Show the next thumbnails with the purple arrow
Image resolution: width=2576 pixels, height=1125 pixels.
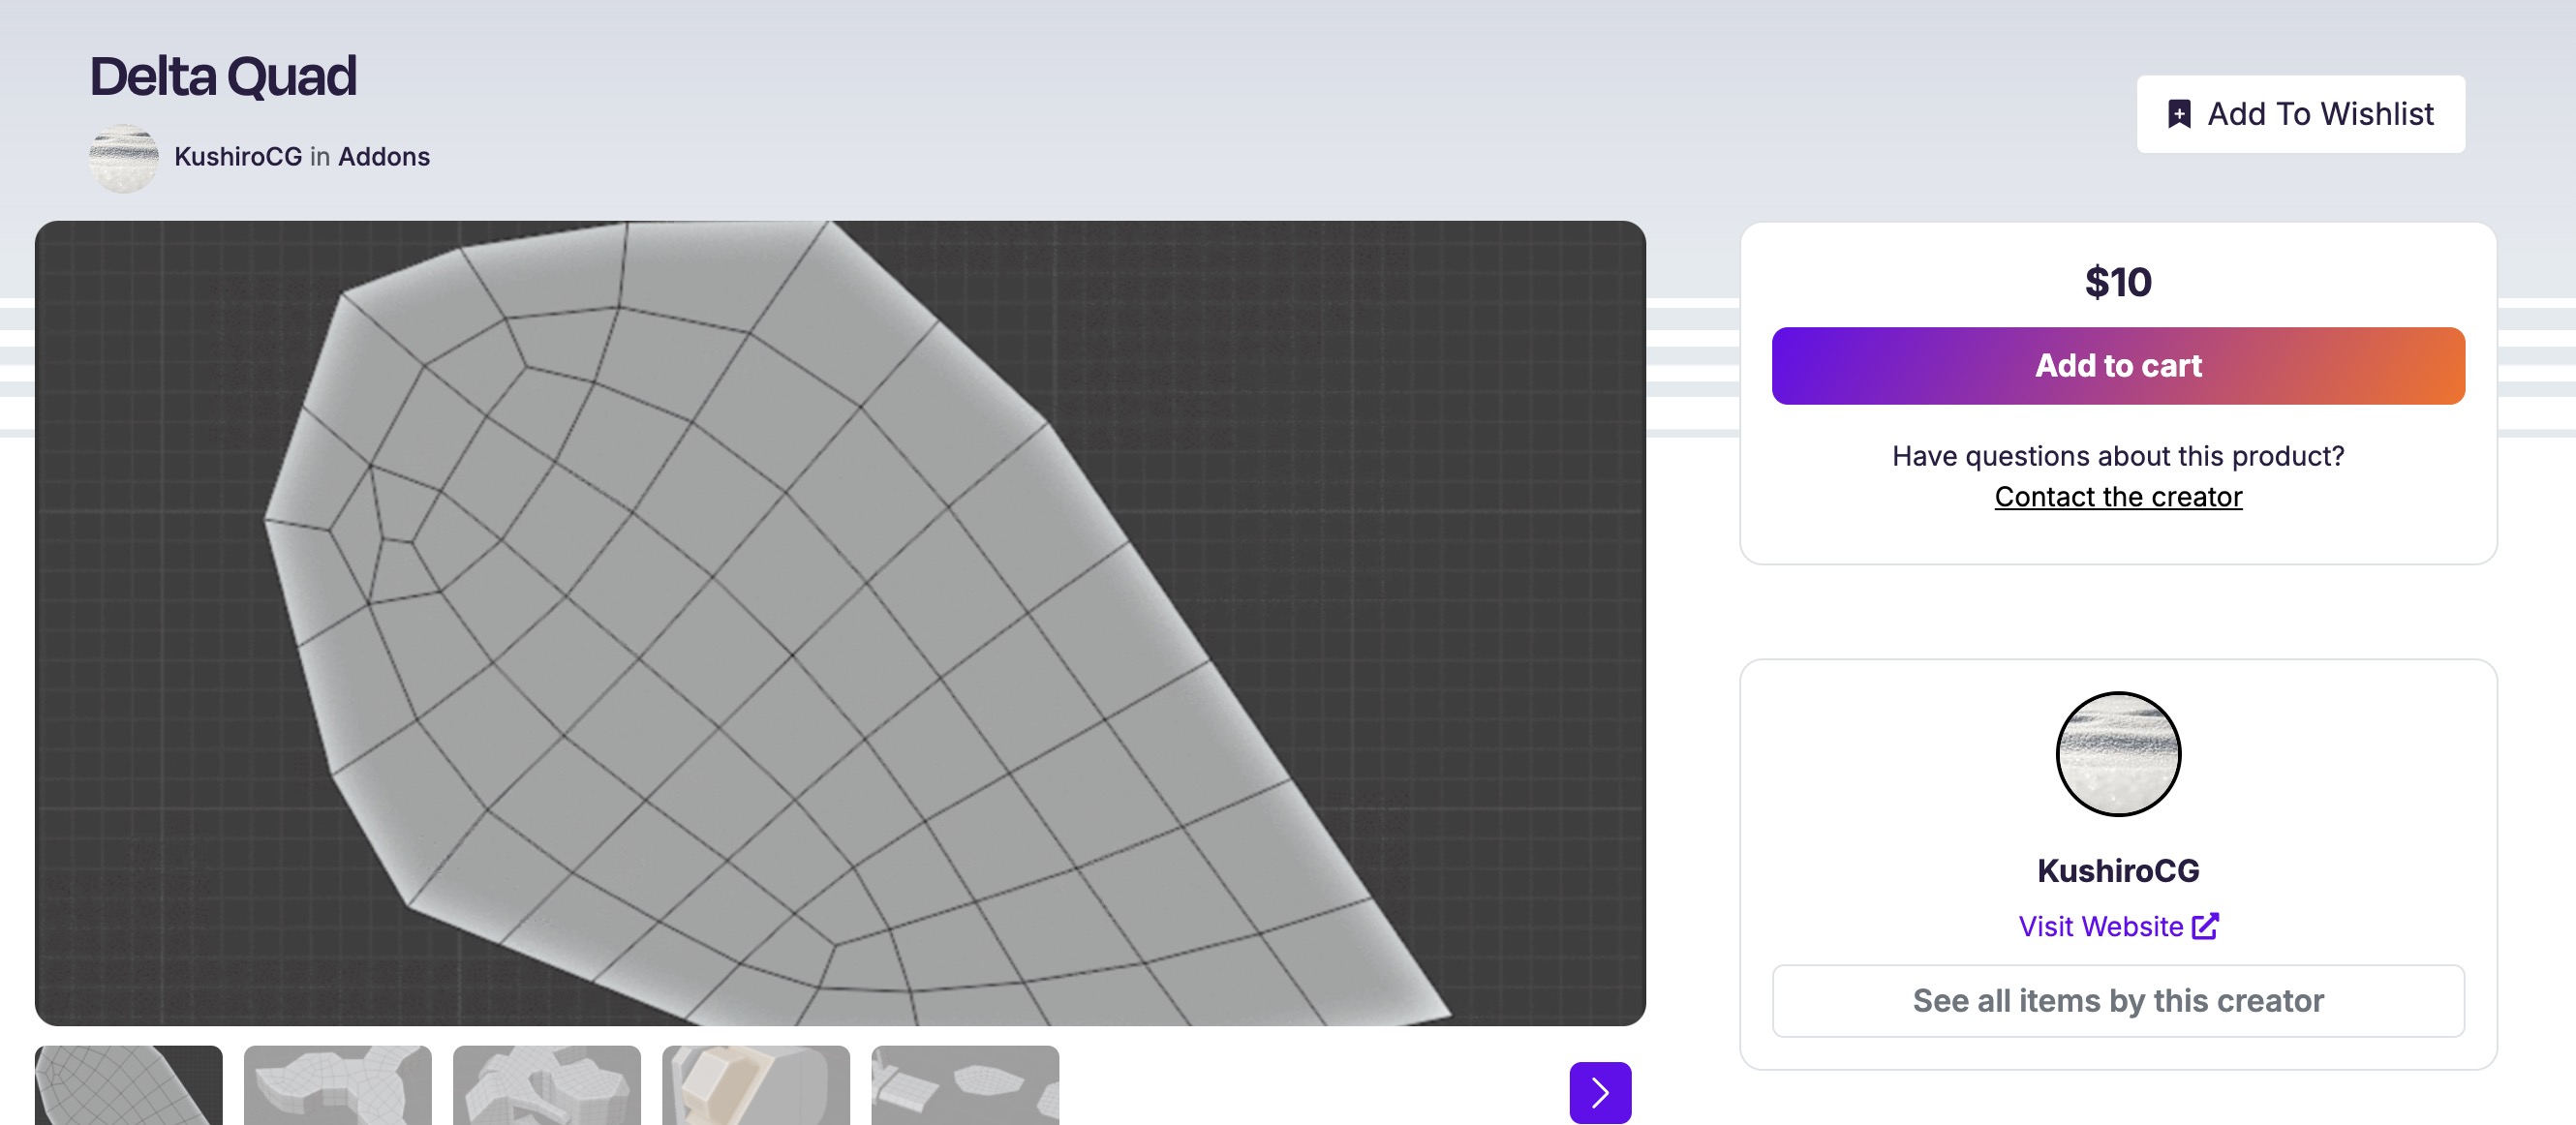pos(1600,1093)
